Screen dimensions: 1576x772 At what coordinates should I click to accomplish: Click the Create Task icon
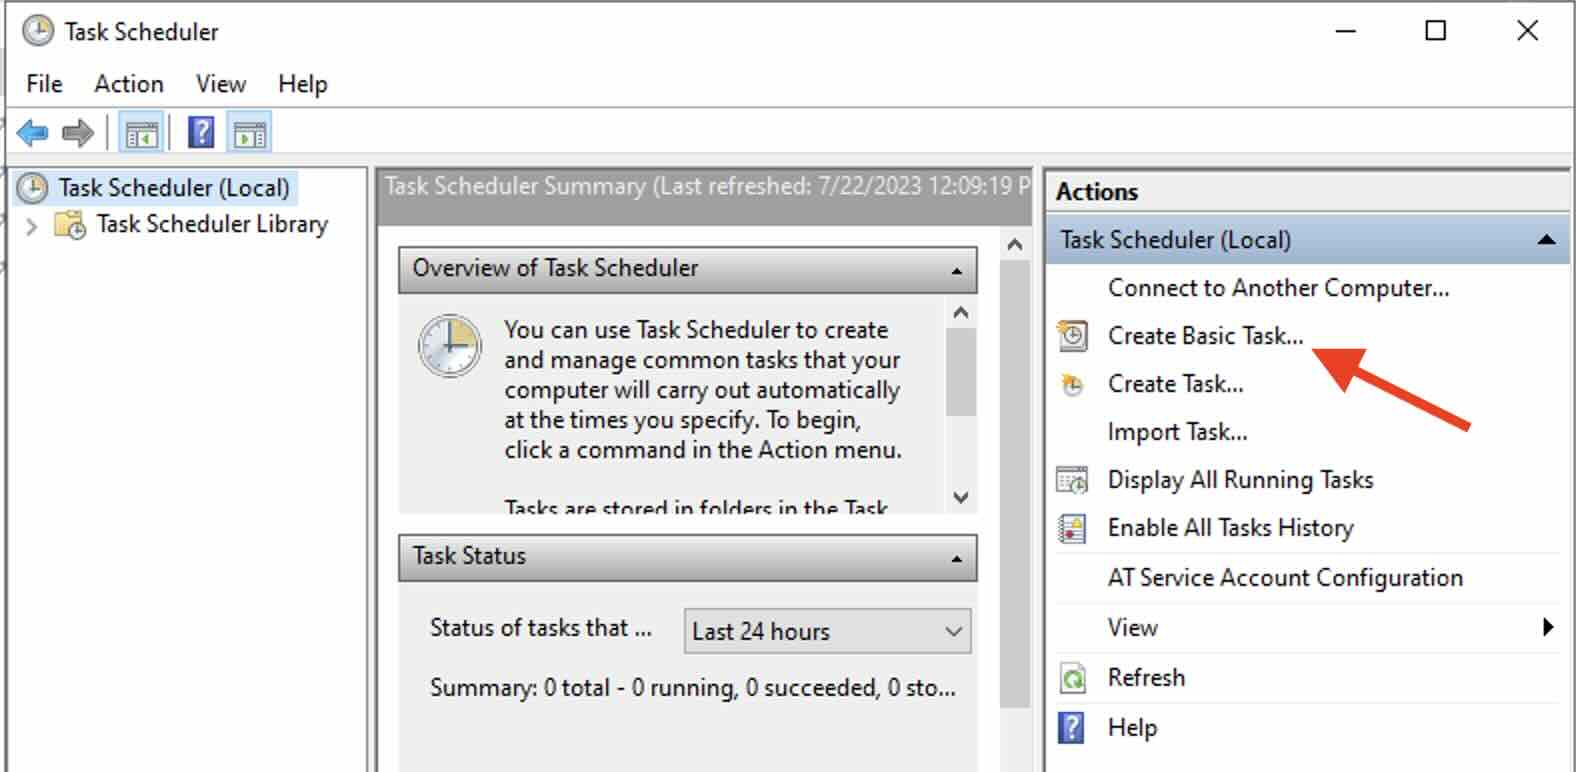pos(1073,384)
